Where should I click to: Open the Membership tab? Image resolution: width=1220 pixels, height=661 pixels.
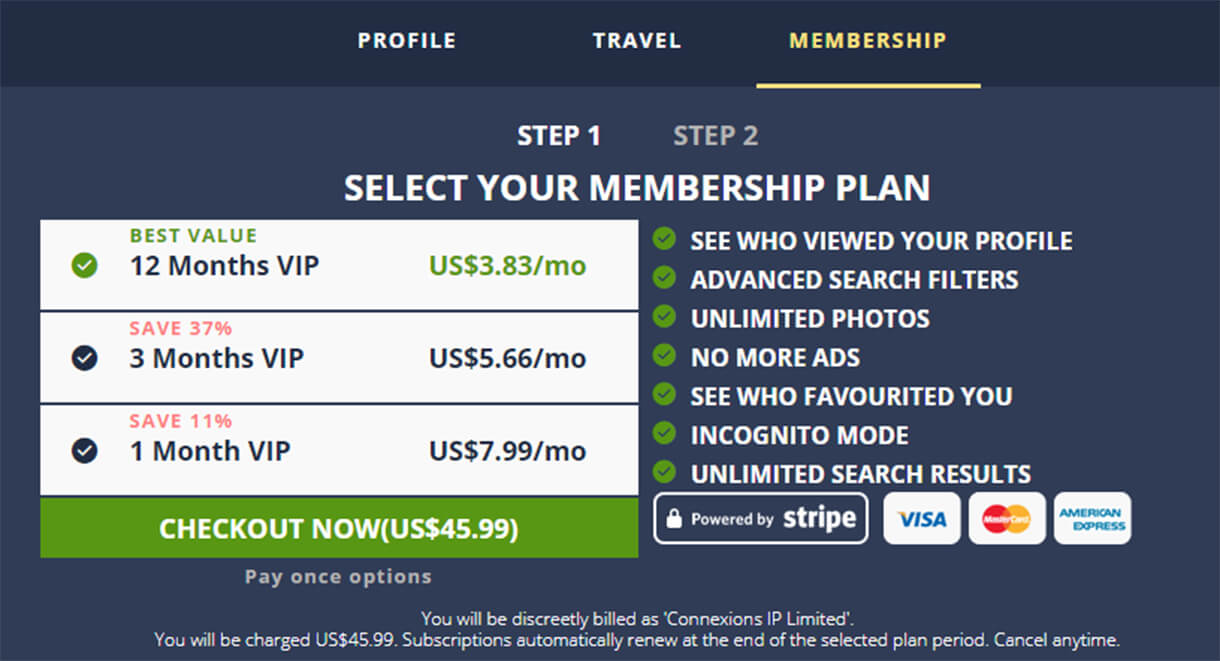pos(868,41)
